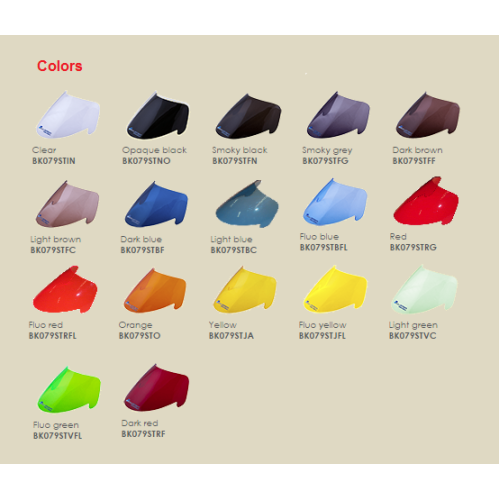Click part code BK079STBF
500x500 pixels.
point(142,250)
